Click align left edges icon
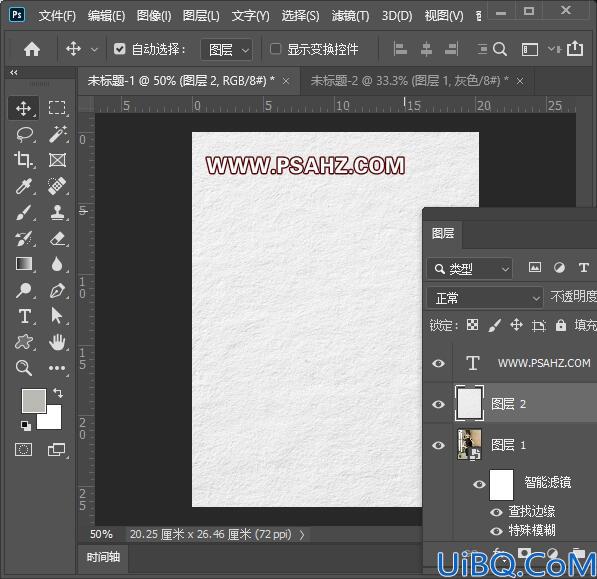 point(400,49)
